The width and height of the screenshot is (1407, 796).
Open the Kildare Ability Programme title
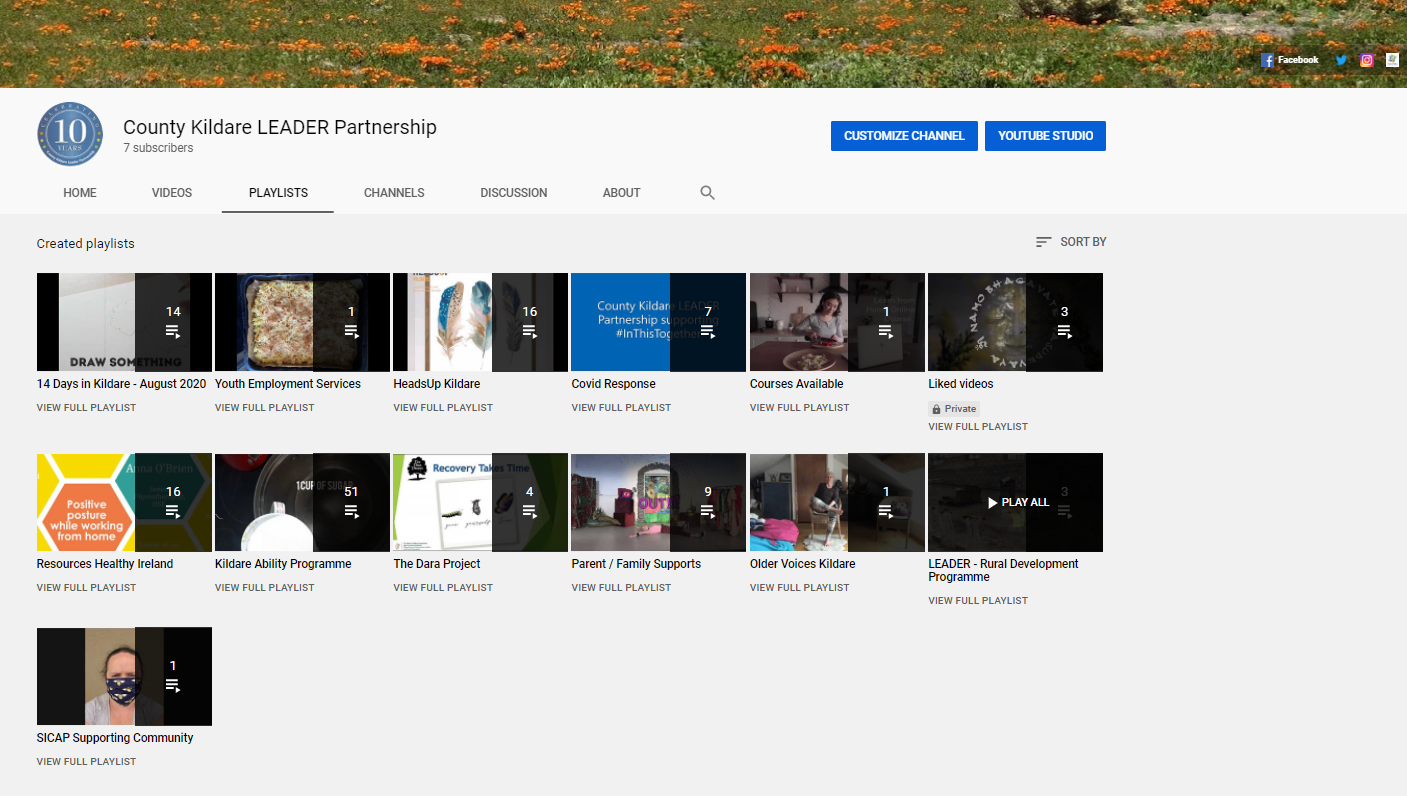(283, 564)
